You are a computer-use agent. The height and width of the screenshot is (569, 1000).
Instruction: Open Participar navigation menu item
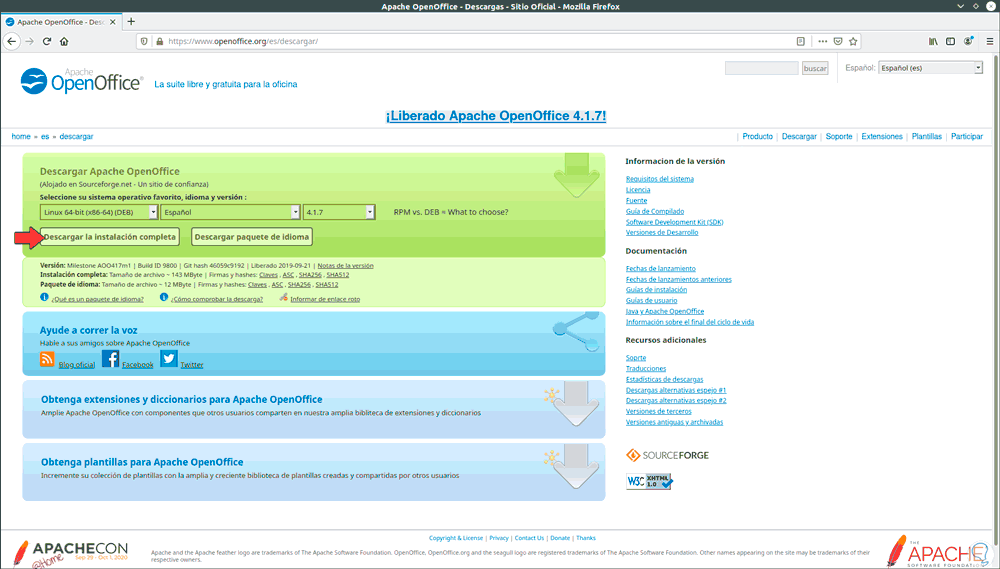[967, 137]
